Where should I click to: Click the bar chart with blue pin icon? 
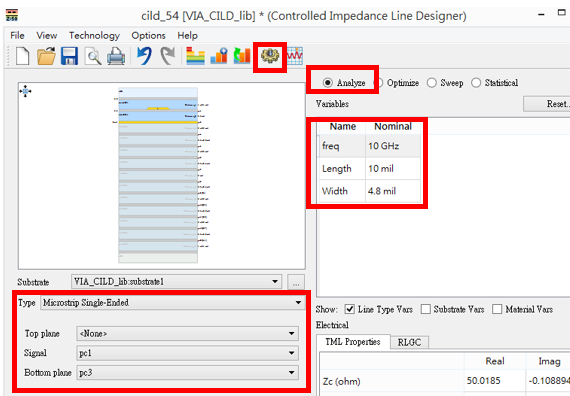click(219, 56)
